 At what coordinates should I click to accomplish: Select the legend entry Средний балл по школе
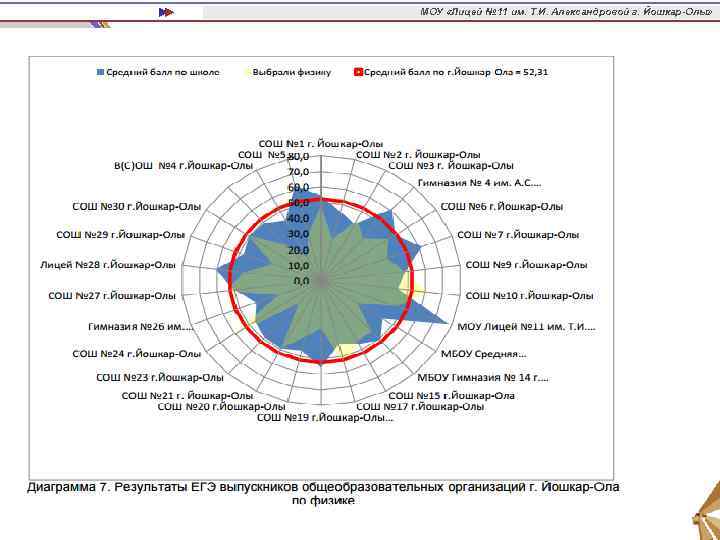point(158,72)
